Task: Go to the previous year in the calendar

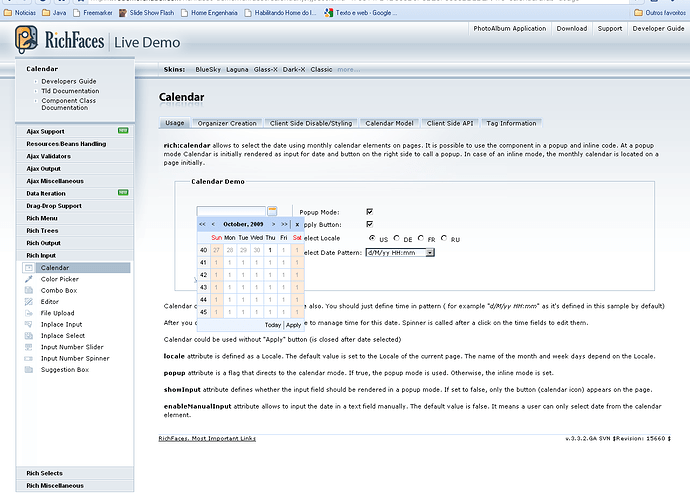Action: [202, 224]
